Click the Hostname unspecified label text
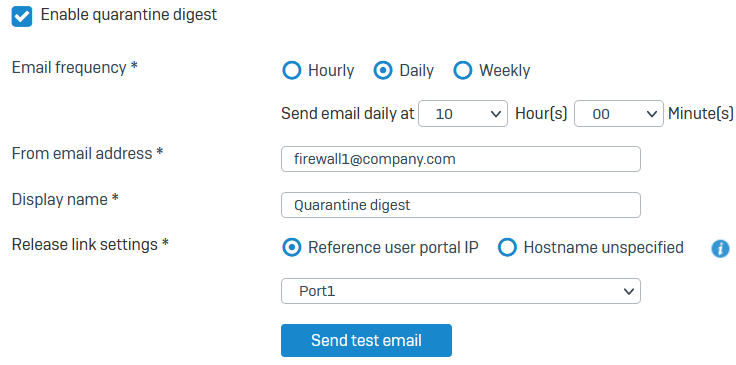 click(x=604, y=247)
